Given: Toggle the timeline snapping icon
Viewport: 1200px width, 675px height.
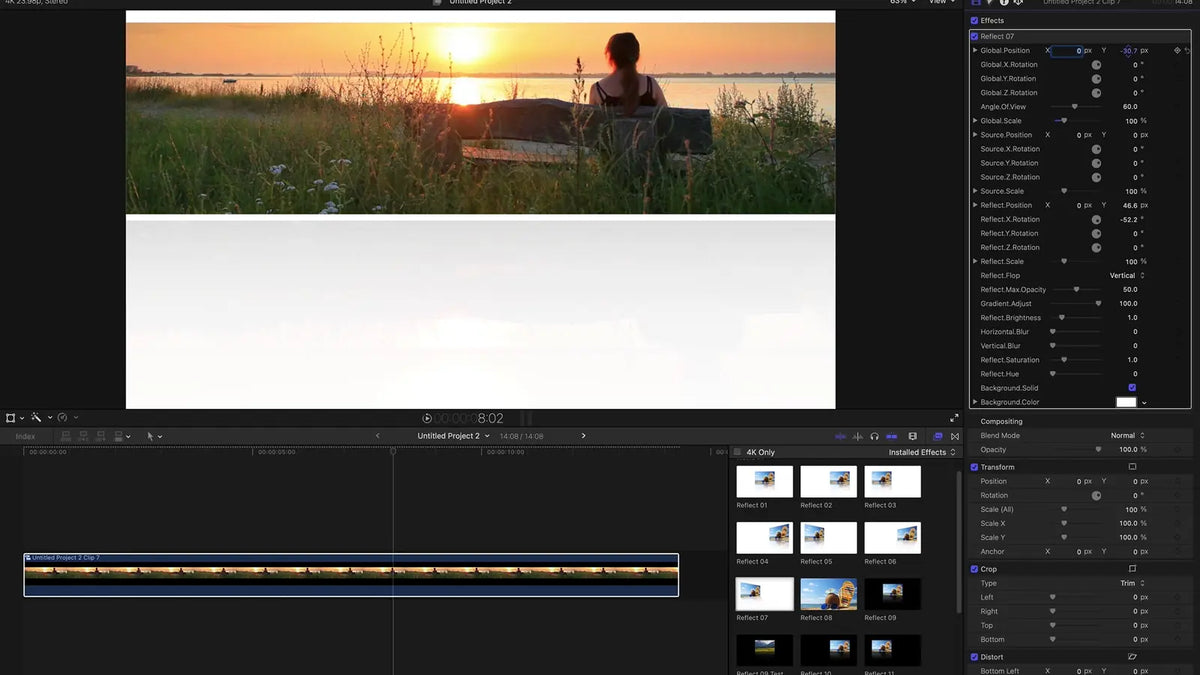Looking at the screenshot, I should [891, 436].
